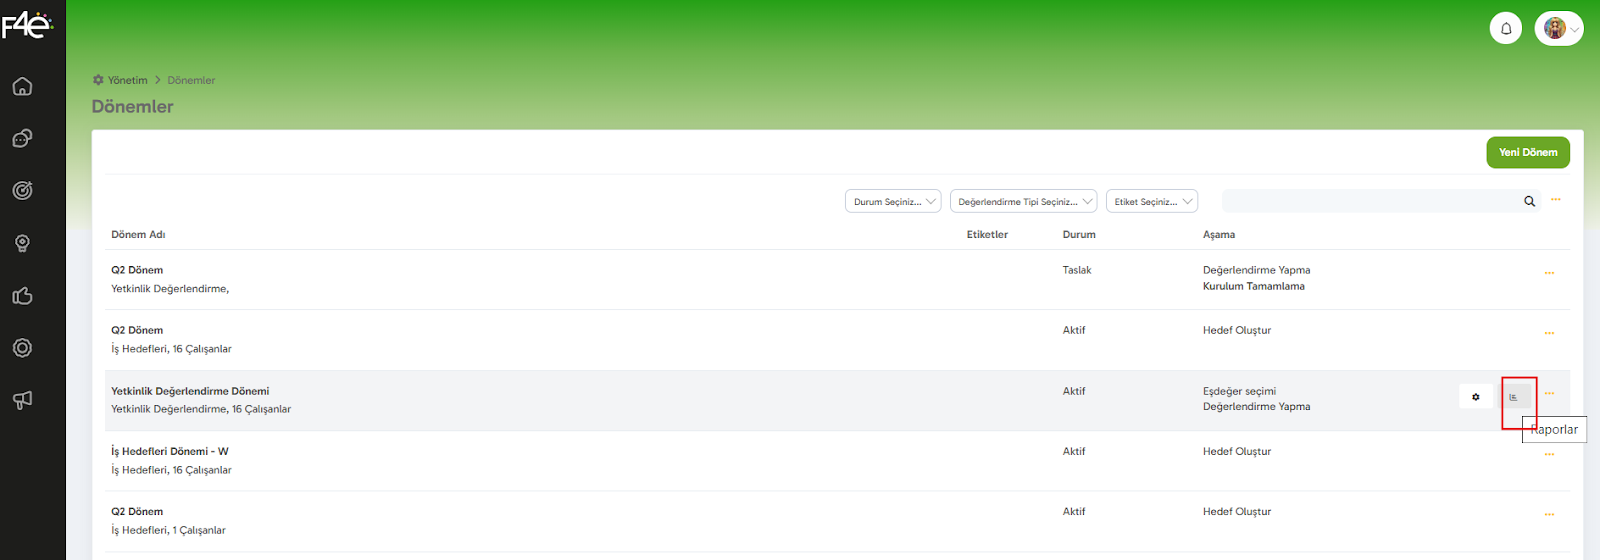Open the notification bell

(1506, 28)
